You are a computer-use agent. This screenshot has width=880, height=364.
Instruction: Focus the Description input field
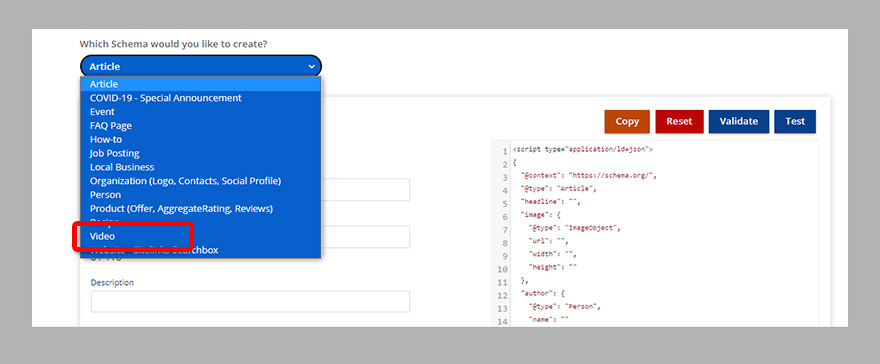point(250,301)
